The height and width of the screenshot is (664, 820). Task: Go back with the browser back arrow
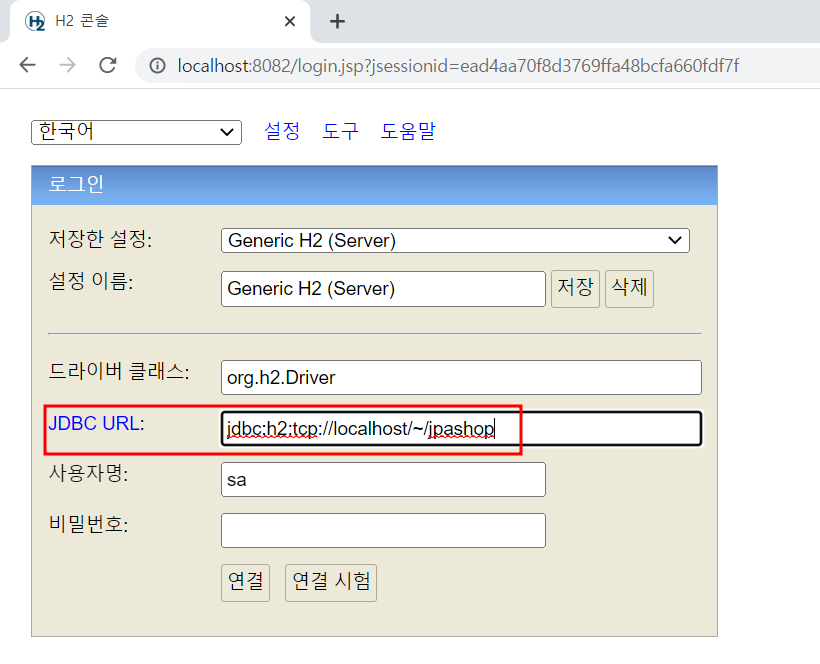pos(27,65)
